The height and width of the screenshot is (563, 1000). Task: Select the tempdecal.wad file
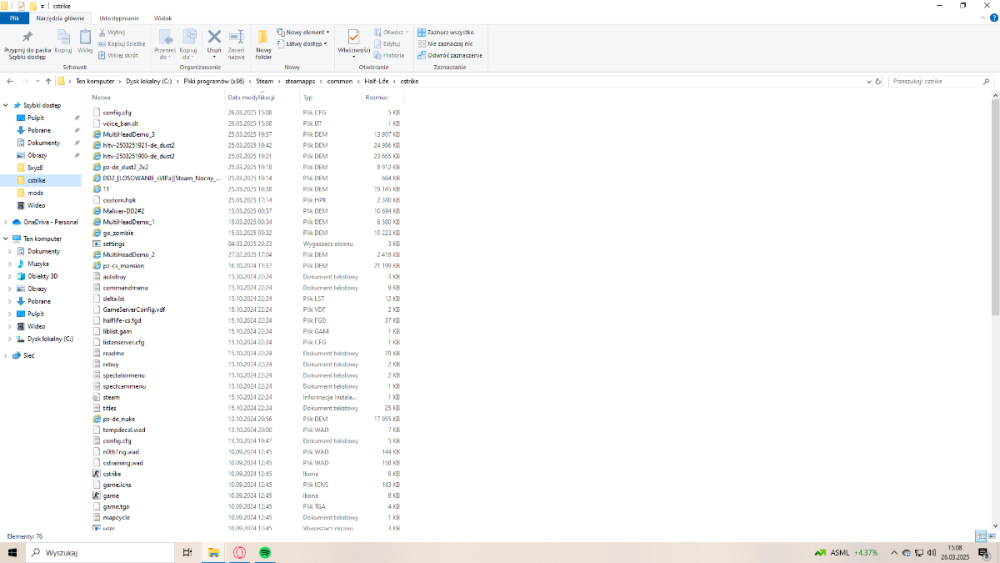coord(124,430)
